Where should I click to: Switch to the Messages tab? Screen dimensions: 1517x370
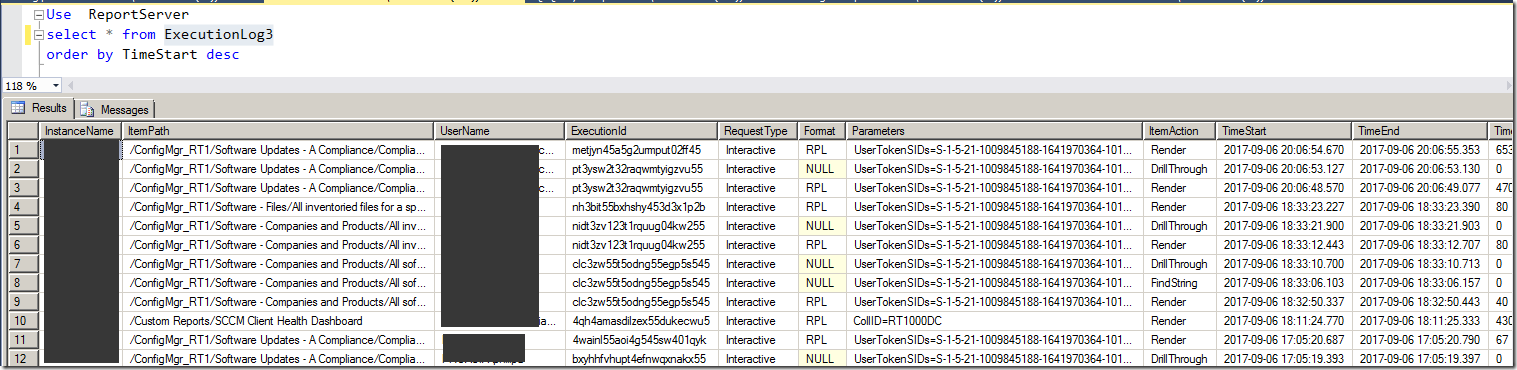click(x=115, y=109)
